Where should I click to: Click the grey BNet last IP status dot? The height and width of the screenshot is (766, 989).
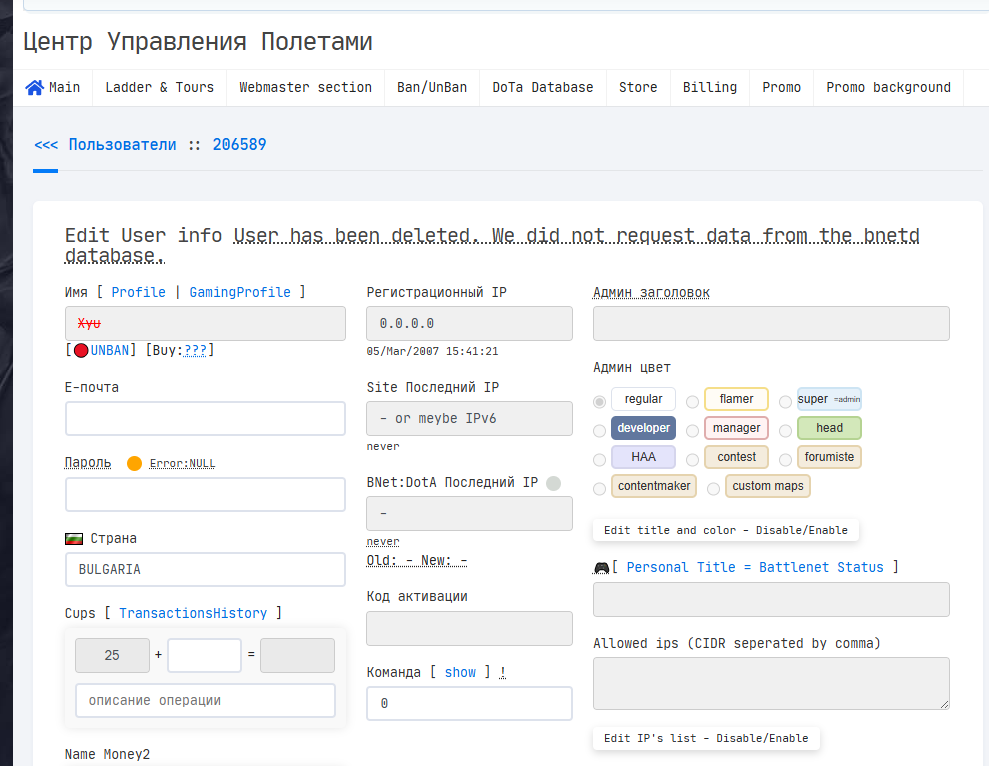click(x=553, y=483)
